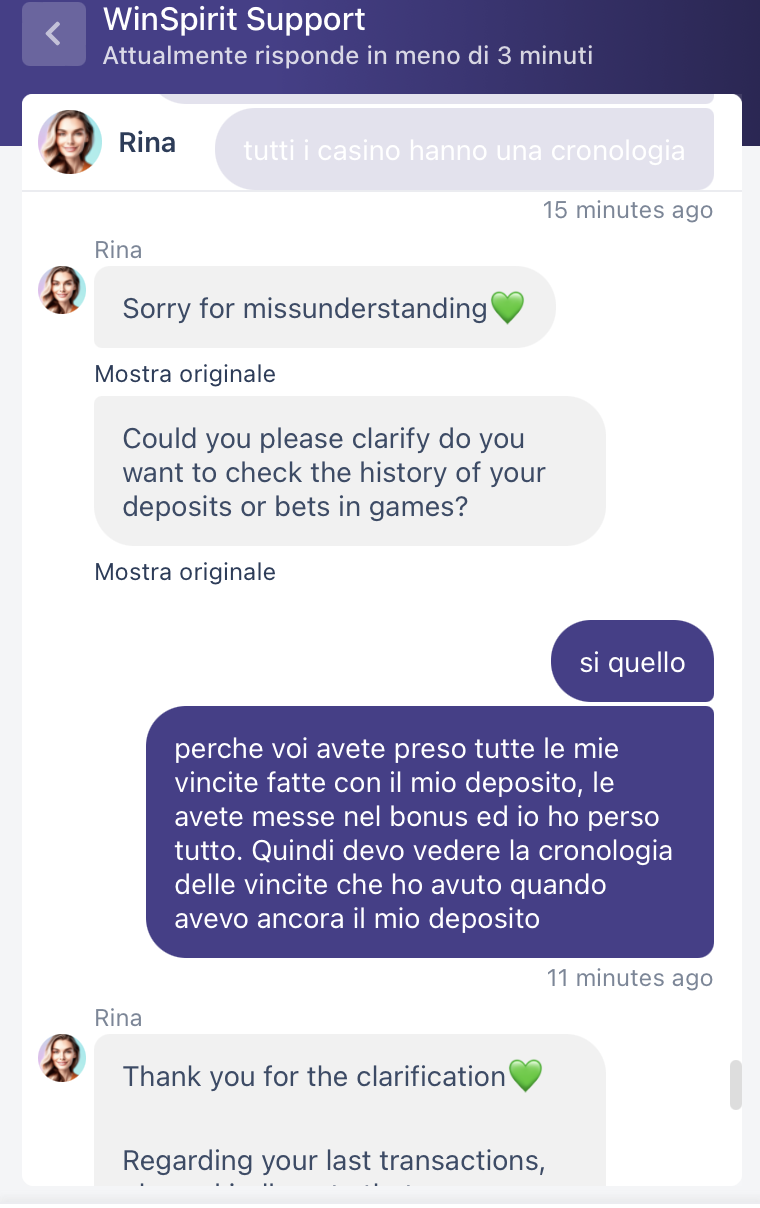The width and height of the screenshot is (760, 1208).
Task: Click the green heart after "Thank you for the clarification"
Action: pyautogui.click(x=525, y=1076)
